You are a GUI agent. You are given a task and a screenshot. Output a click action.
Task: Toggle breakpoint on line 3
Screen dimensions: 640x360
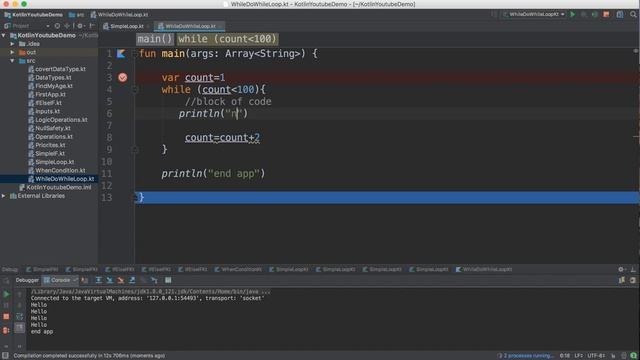click(x=122, y=78)
